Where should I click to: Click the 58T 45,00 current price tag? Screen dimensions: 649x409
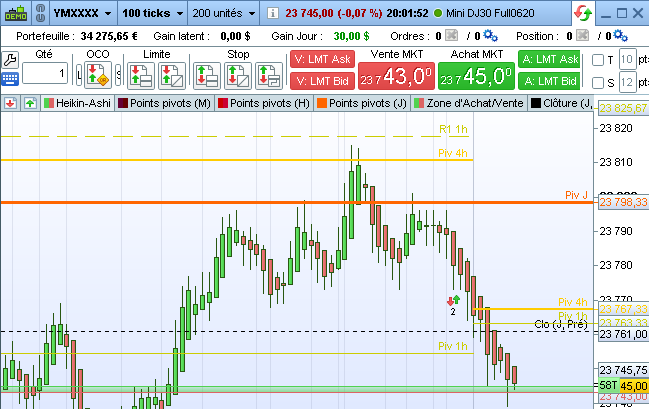click(623, 386)
